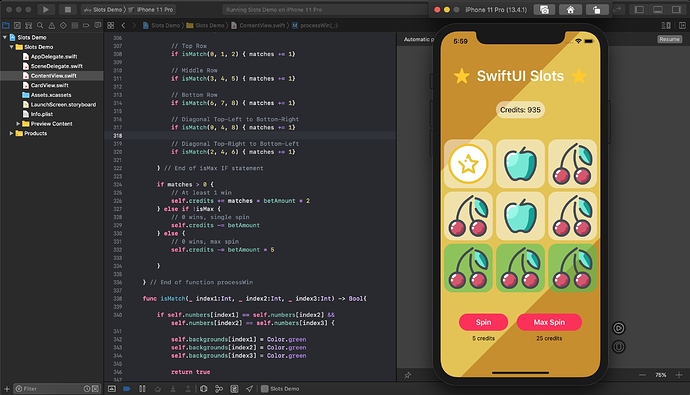690x395 pixels.
Task: Toggle recent files filter clock icon
Action: tap(87, 389)
